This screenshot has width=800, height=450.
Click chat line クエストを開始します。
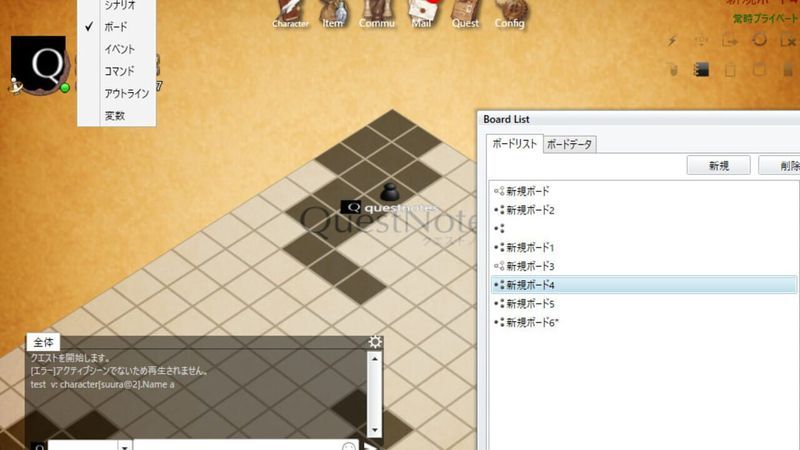click(x=70, y=358)
